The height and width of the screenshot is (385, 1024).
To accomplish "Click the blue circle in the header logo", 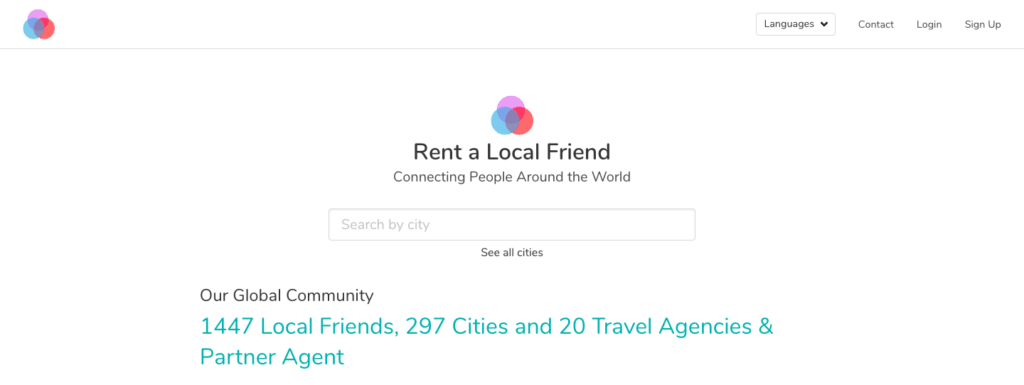I will pyautogui.click(x=30, y=32).
